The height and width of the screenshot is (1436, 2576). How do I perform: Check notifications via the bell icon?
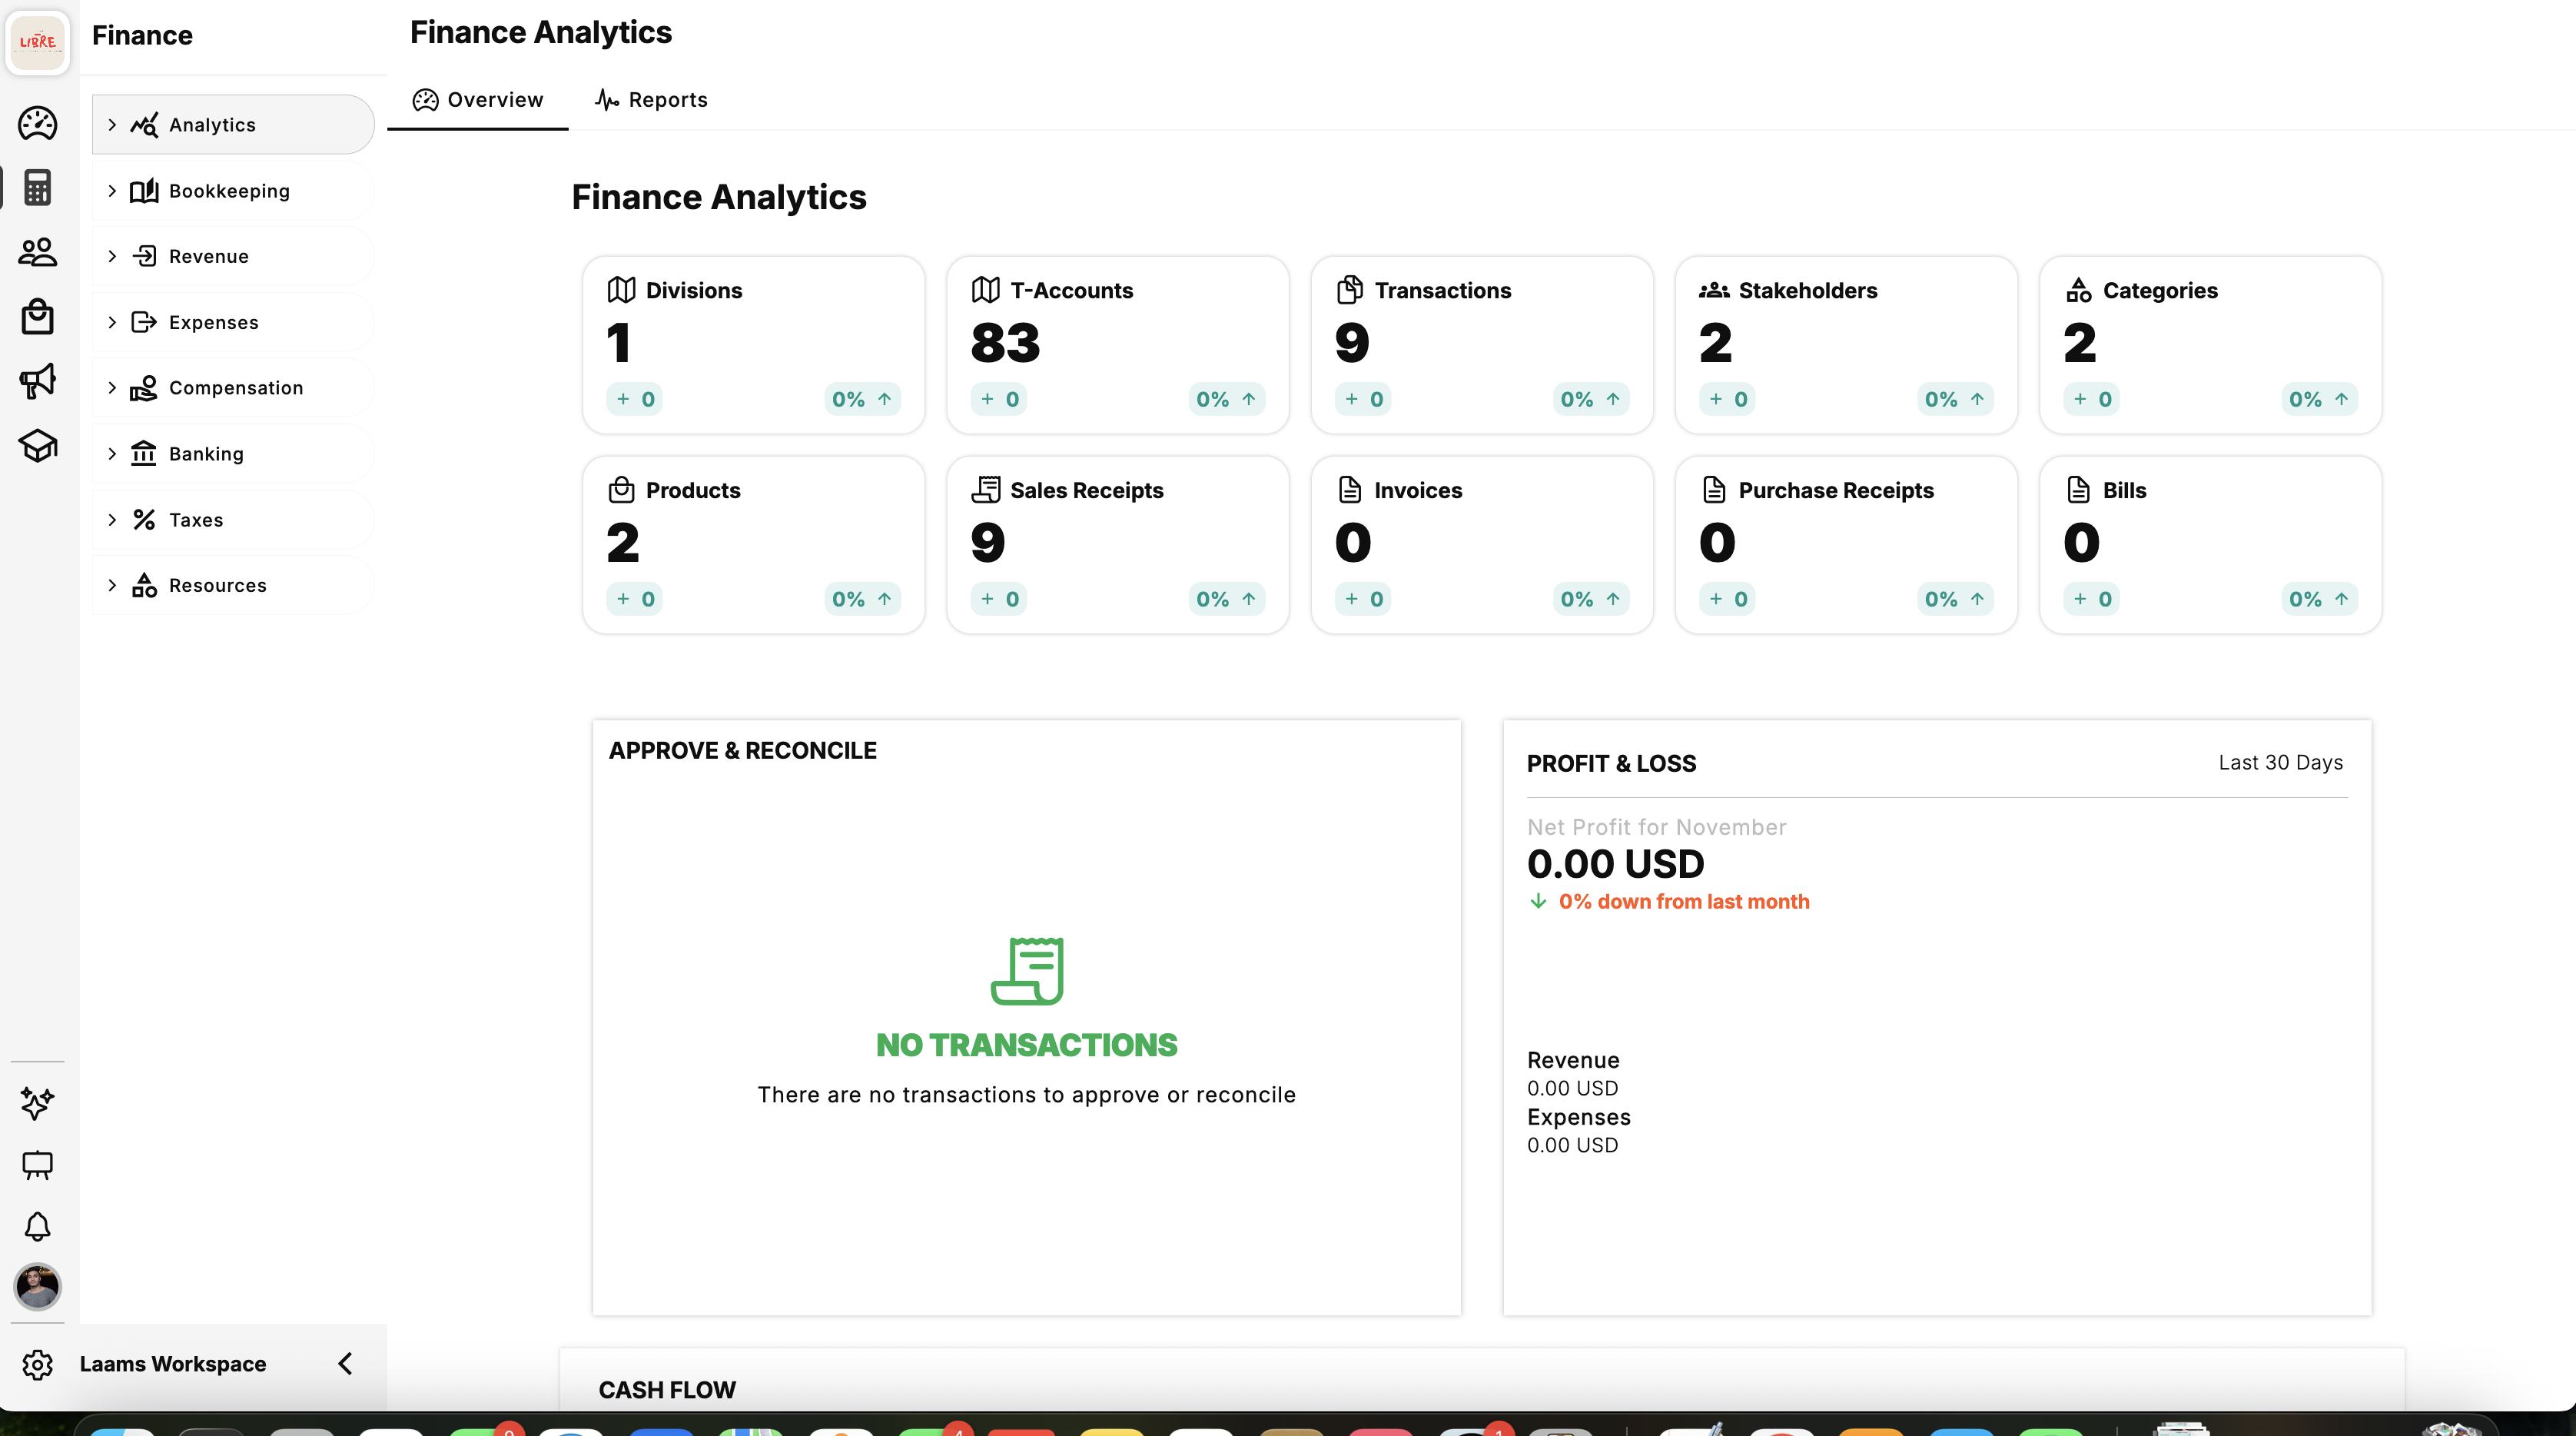coord(37,1227)
